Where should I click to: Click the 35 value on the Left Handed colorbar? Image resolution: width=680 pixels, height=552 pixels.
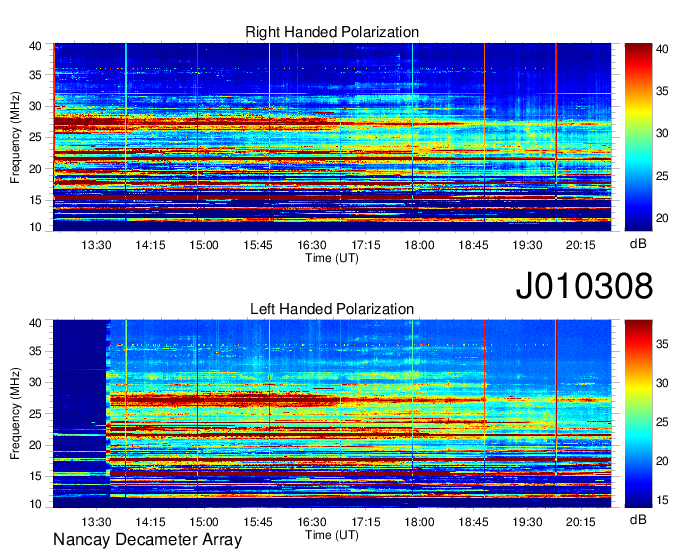662,344
